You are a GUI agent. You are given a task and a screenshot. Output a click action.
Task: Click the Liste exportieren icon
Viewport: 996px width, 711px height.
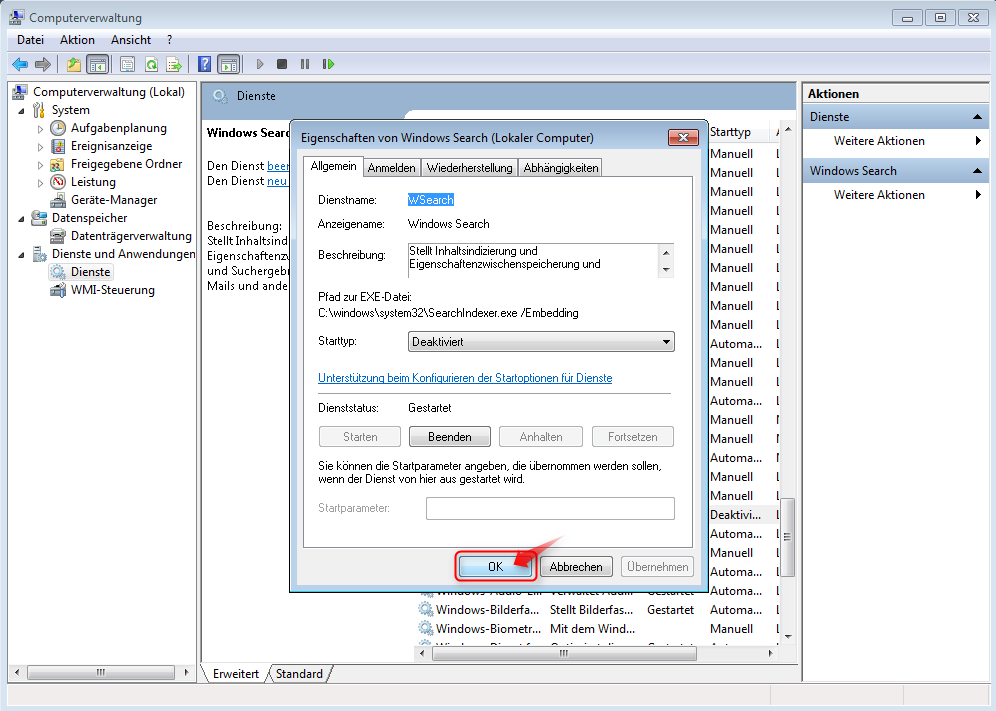pyautogui.click(x=174, y=63)
